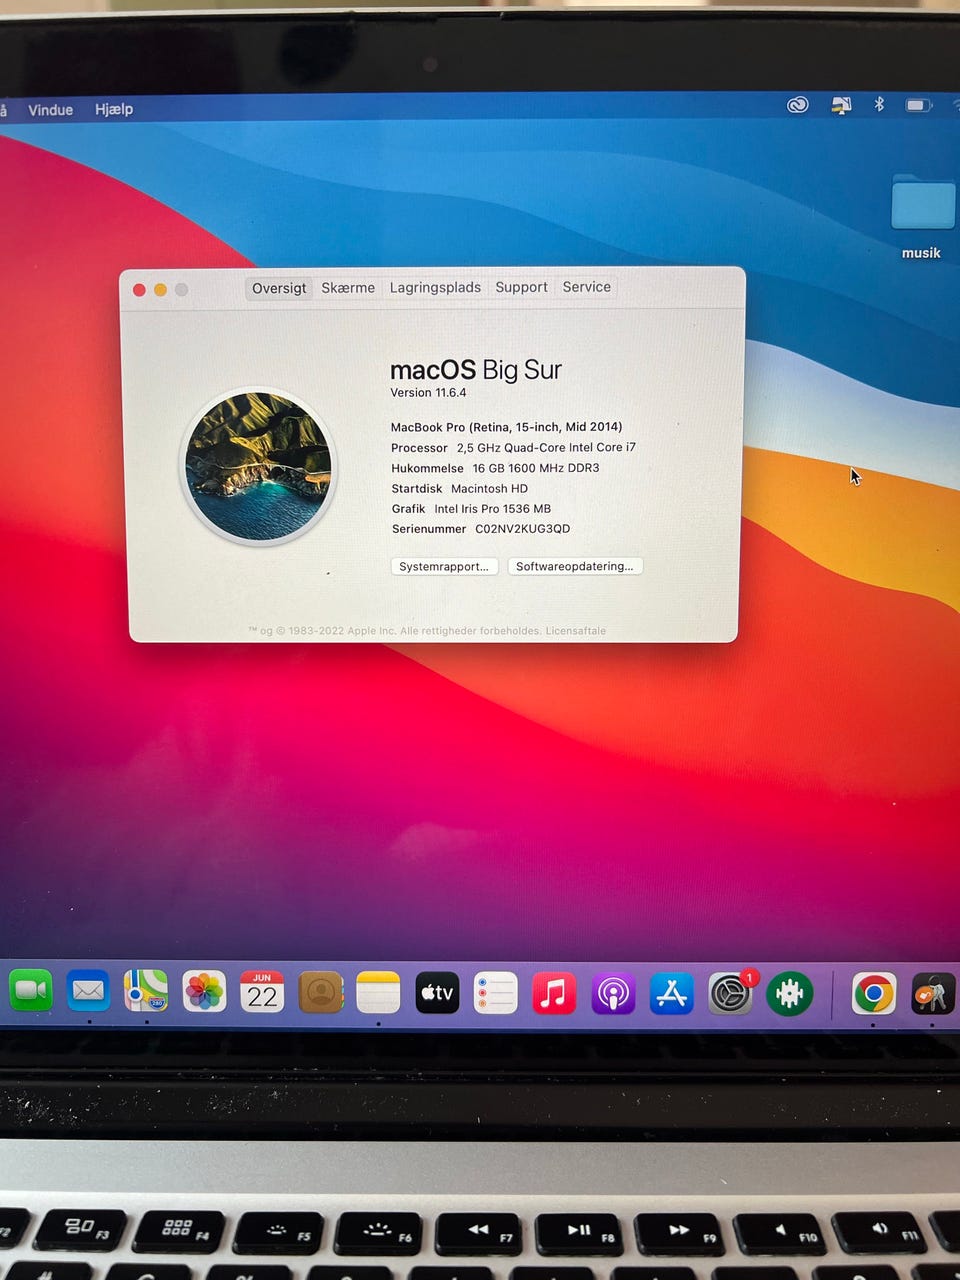960x1280 pixels.
Task: Open Mail app in the Dock
Action: tap(88, 991)
